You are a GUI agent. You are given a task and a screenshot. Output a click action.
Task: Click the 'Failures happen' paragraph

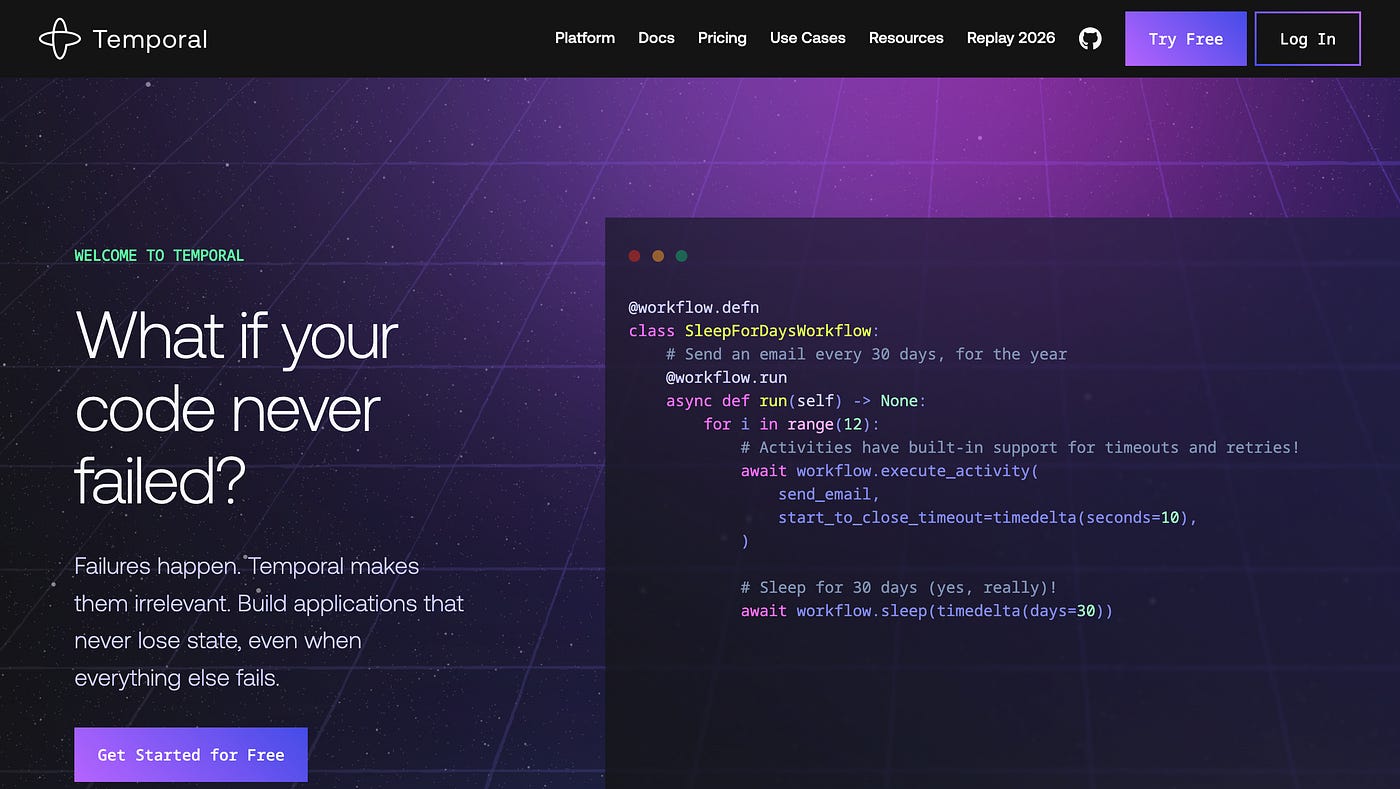click(269, 622)
